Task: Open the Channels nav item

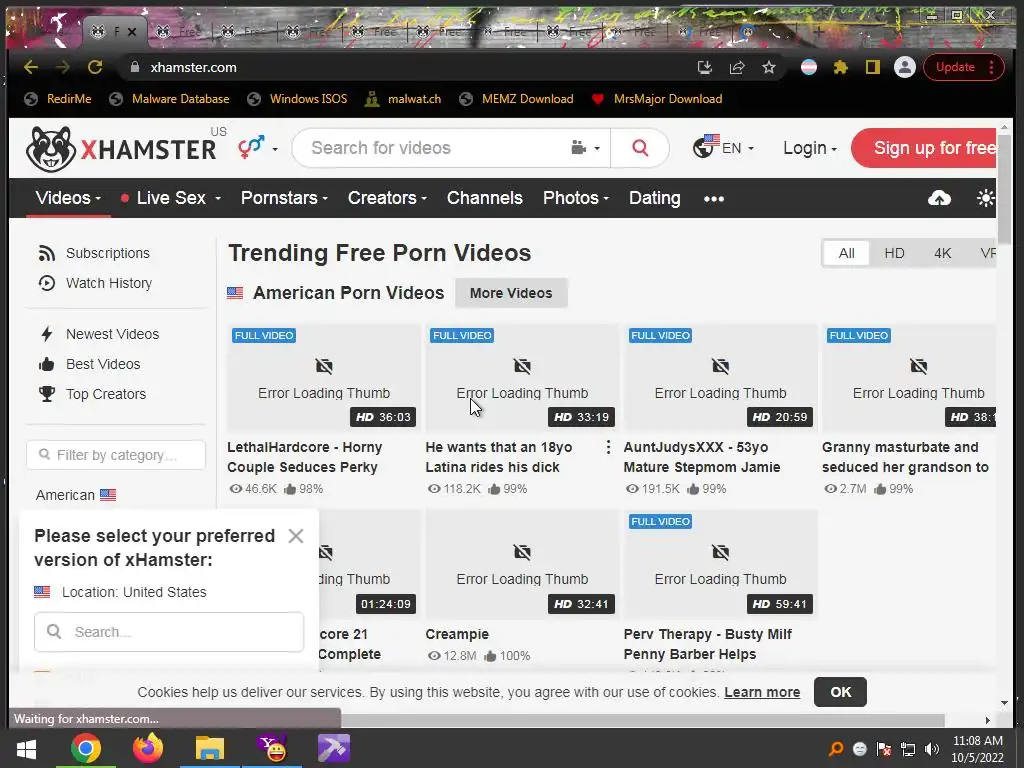Action: [485, 198]
